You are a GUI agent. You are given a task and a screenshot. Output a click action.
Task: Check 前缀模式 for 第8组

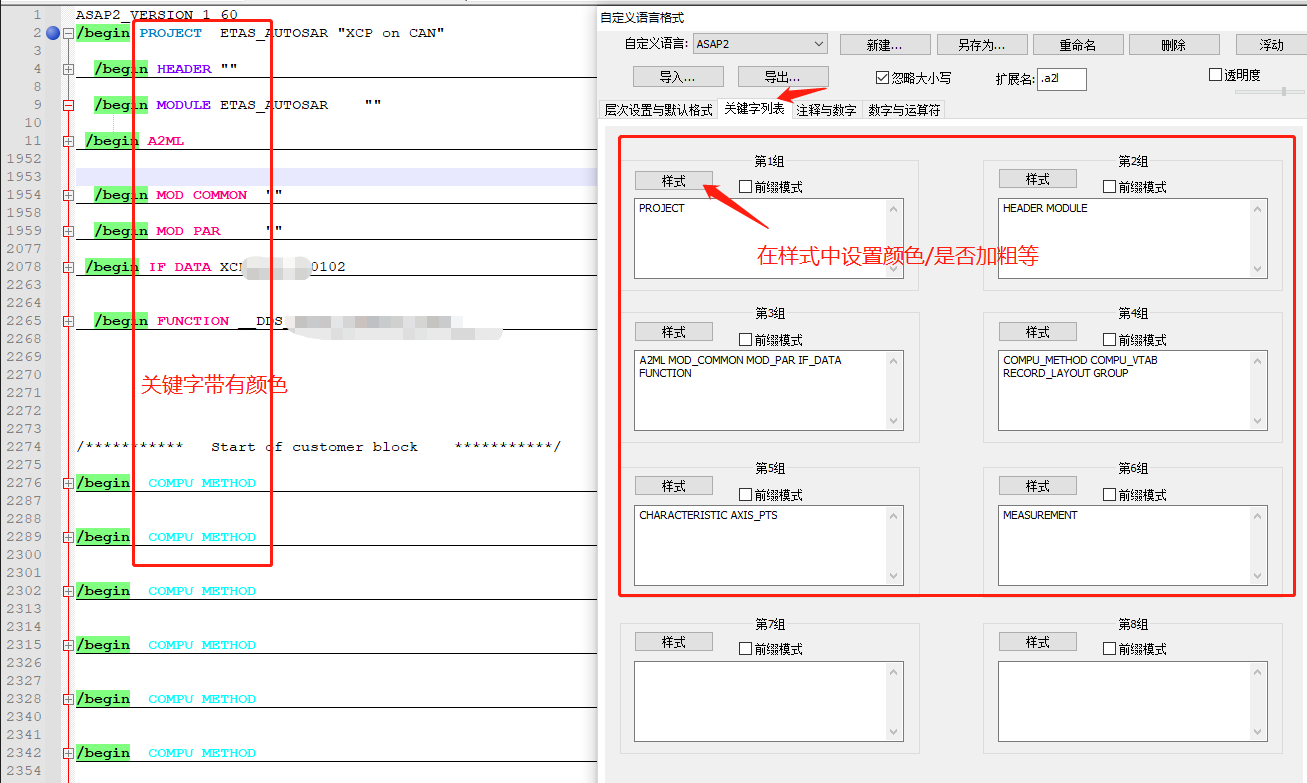(x=1110, y=648)
